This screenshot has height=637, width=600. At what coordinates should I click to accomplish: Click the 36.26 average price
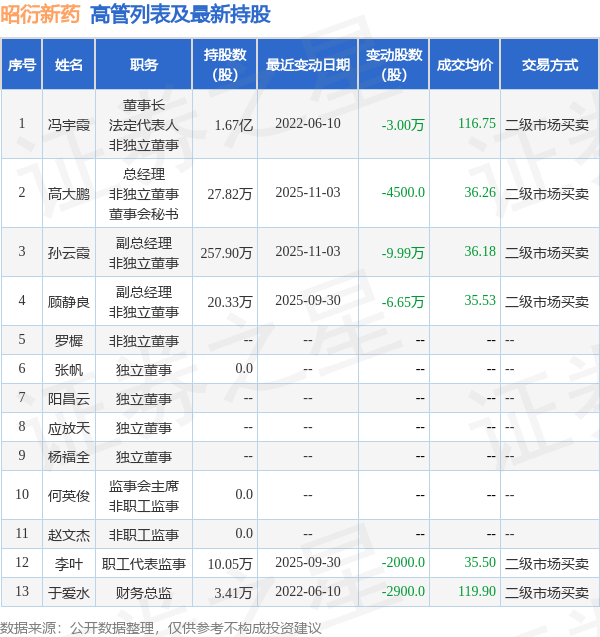480,192
